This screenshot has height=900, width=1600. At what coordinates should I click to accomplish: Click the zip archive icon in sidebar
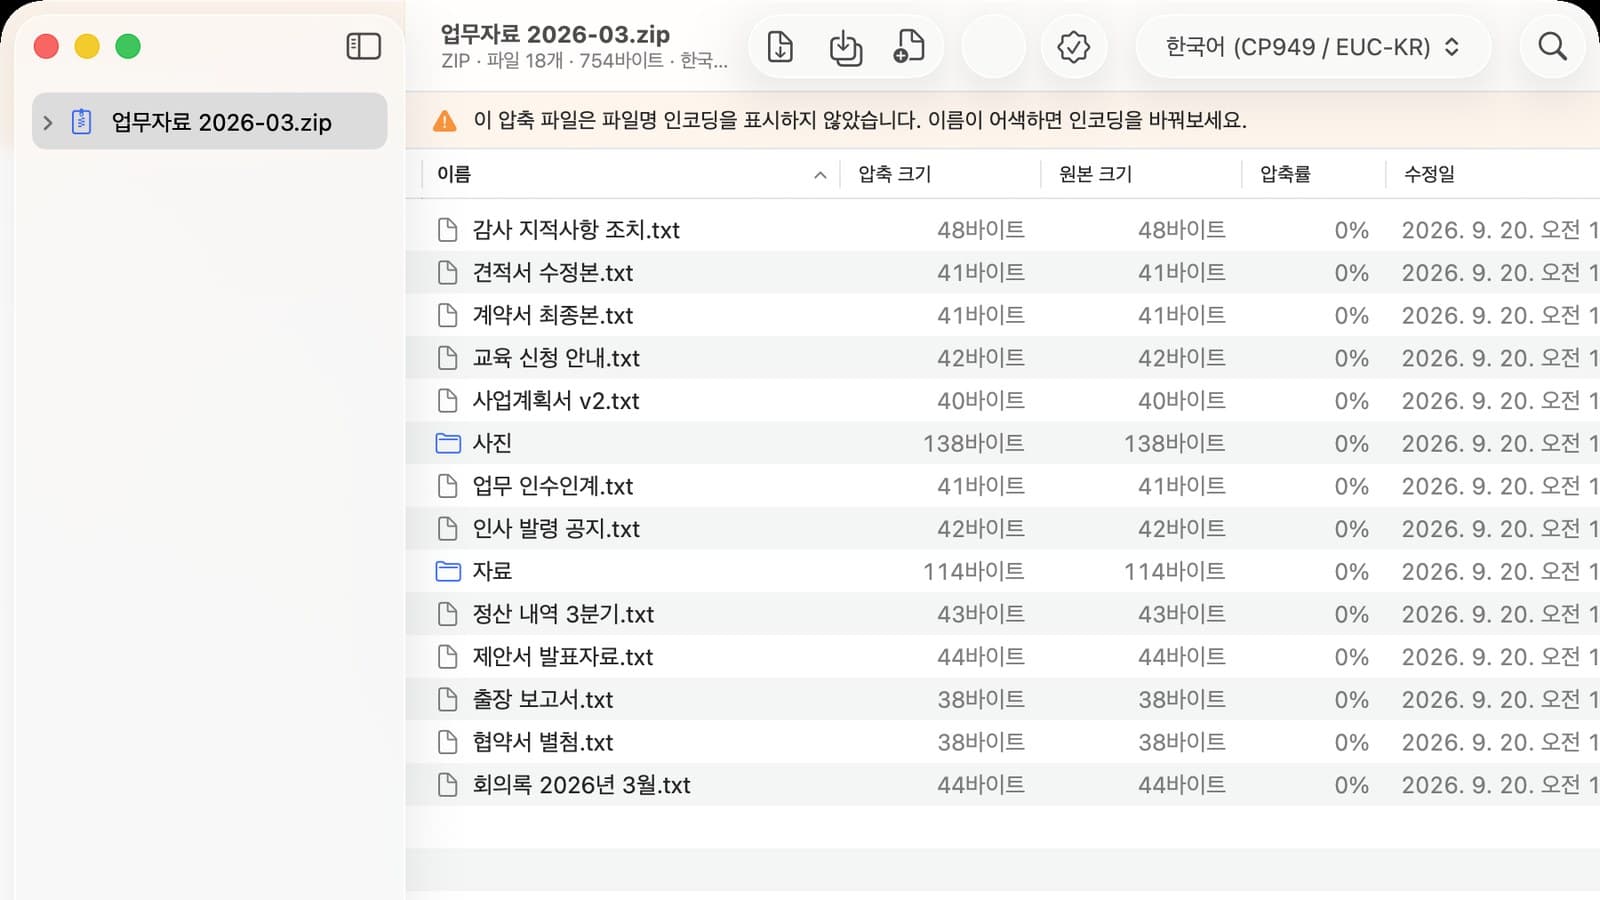pos(82,122)
